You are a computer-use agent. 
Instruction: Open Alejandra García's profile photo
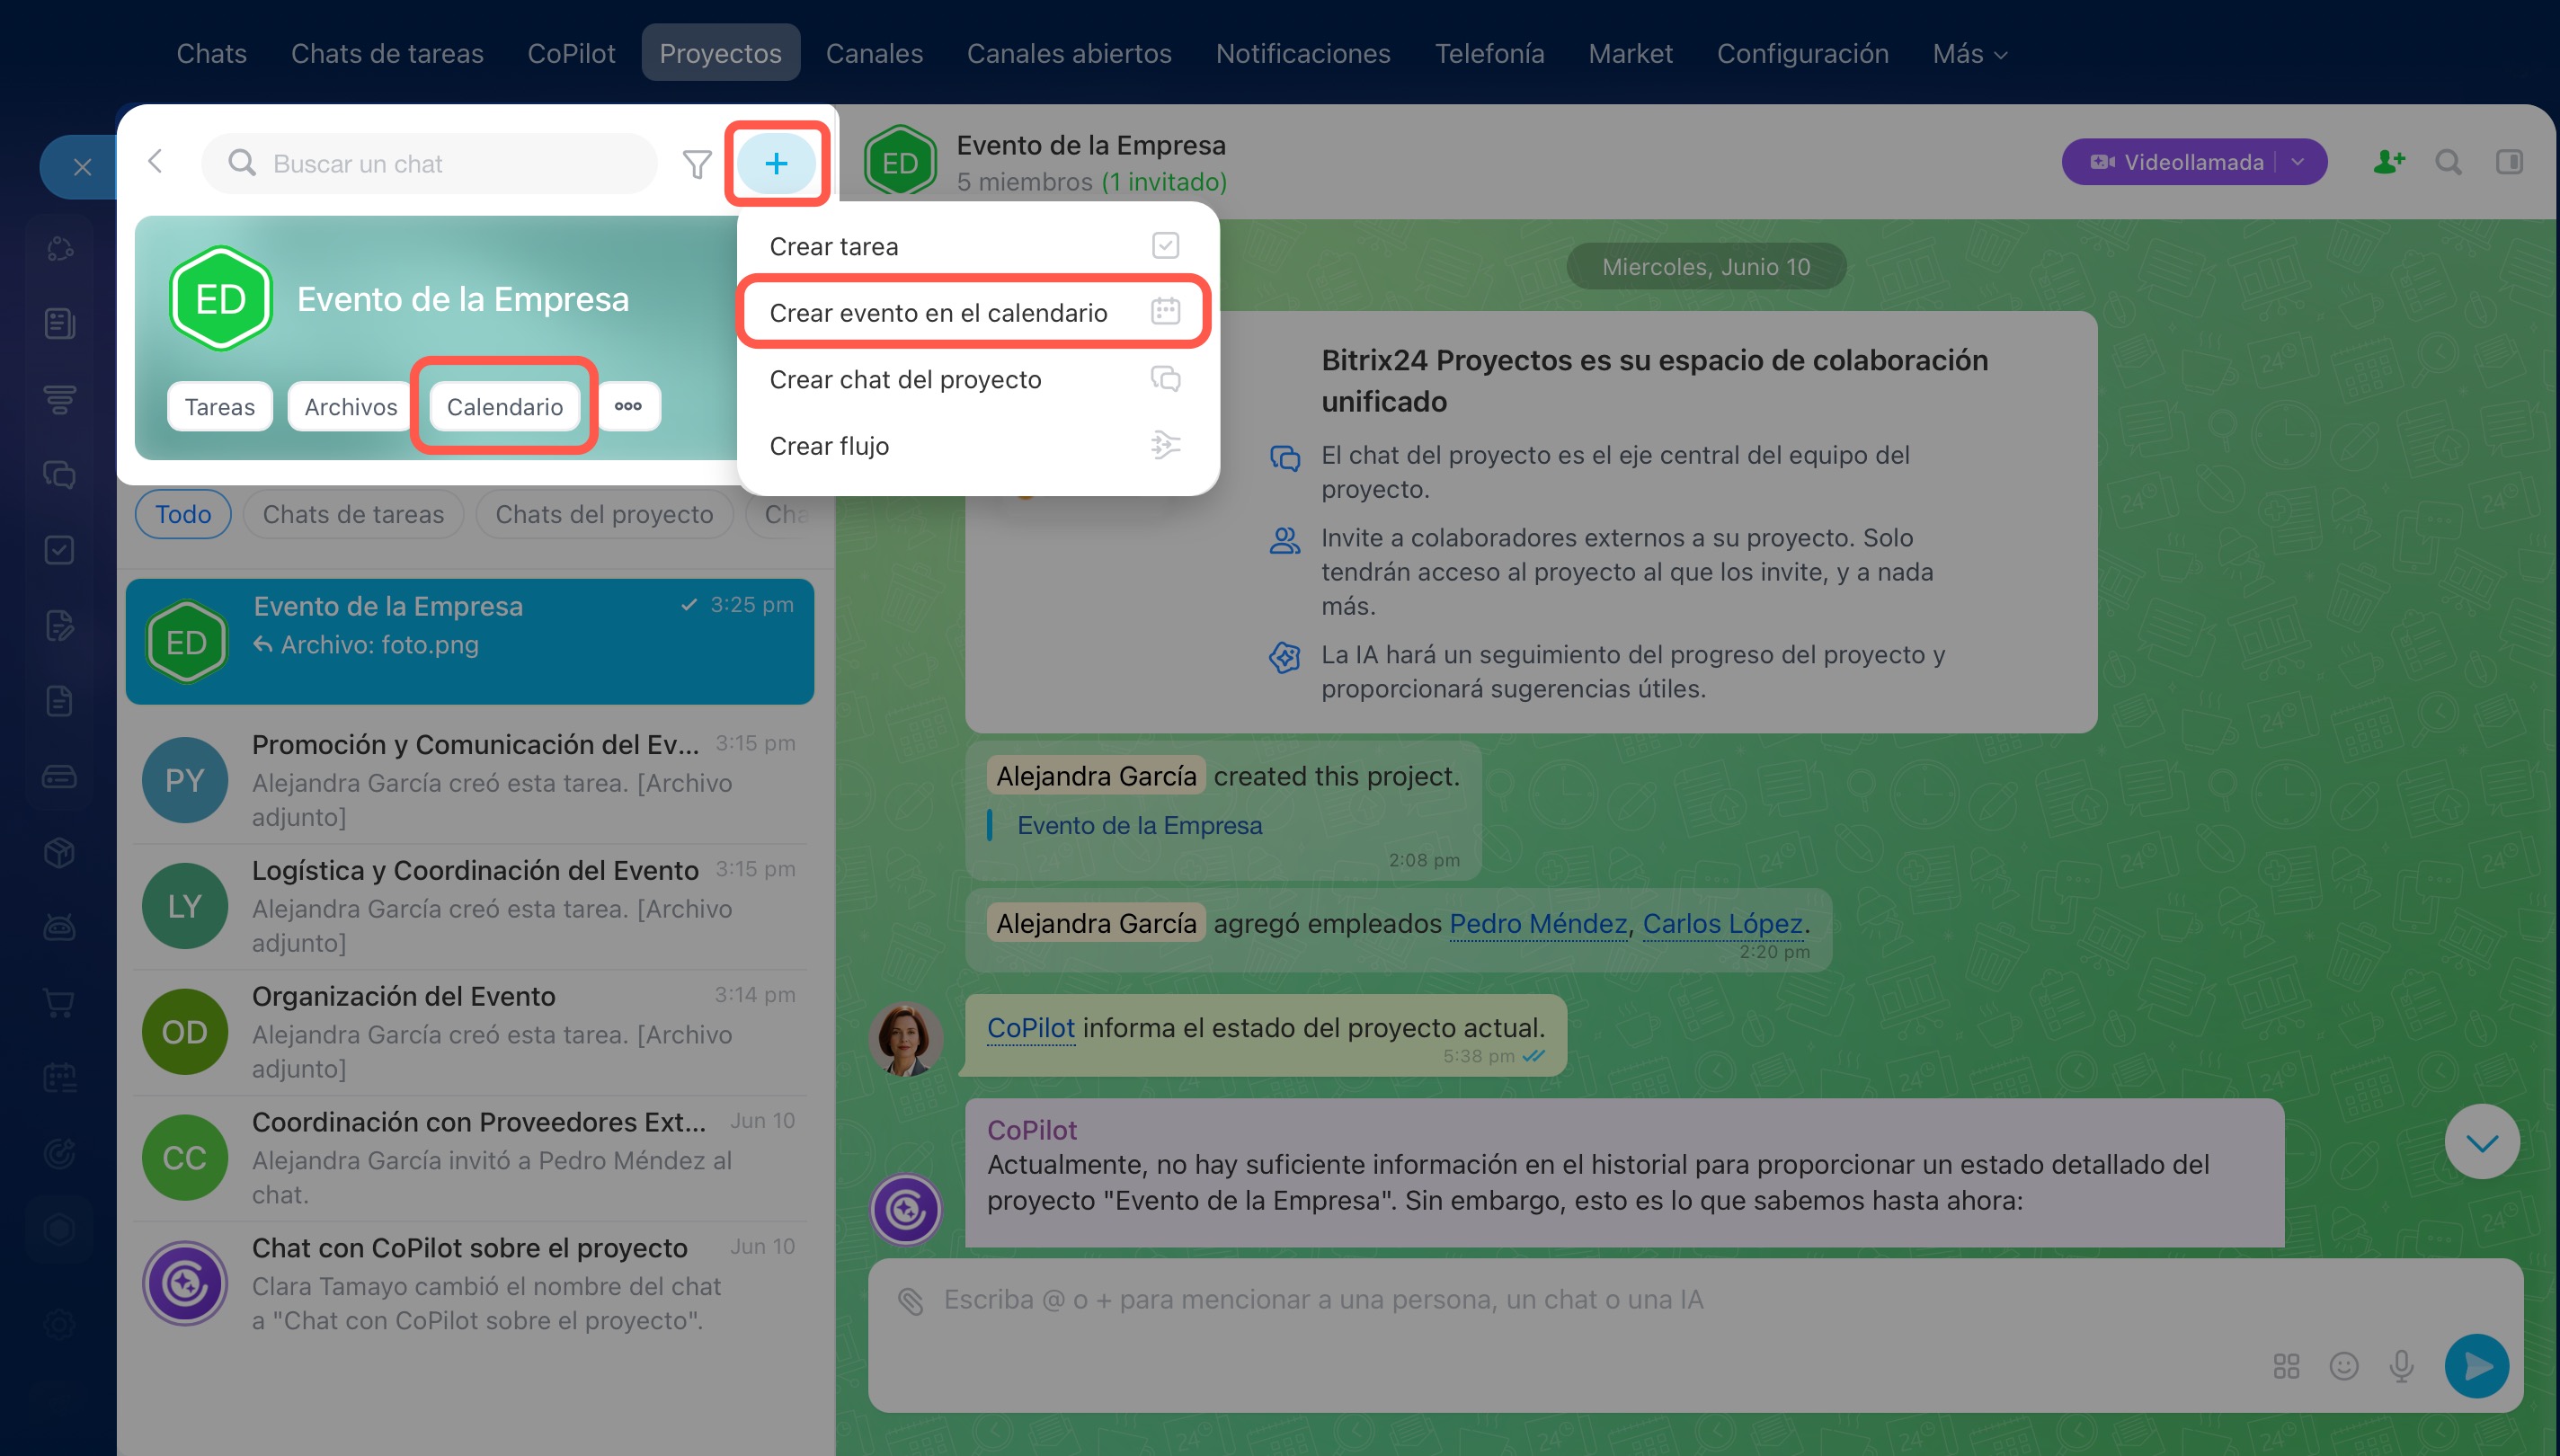(906, 1040)
